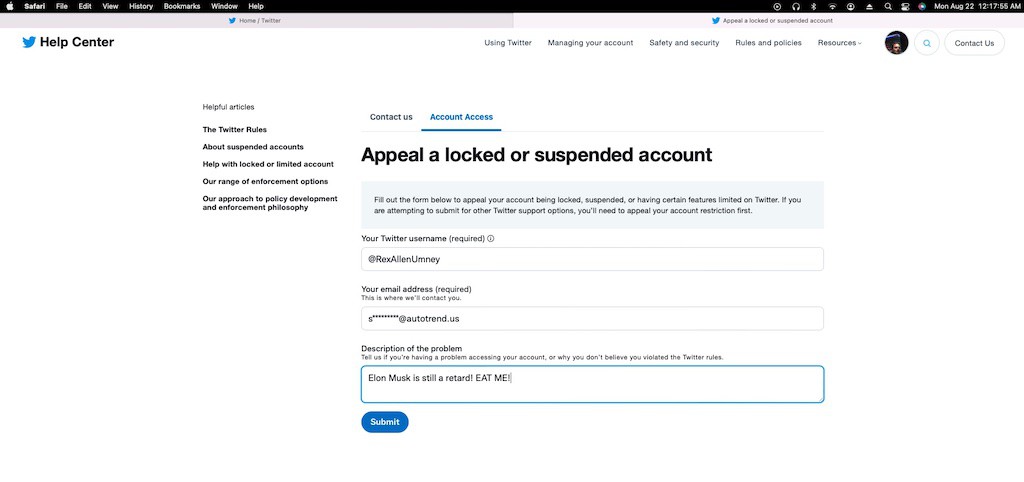The image size is (1024, 482).
Task: Click the Wi-Fi status icon
Action: tap(832, 6)
